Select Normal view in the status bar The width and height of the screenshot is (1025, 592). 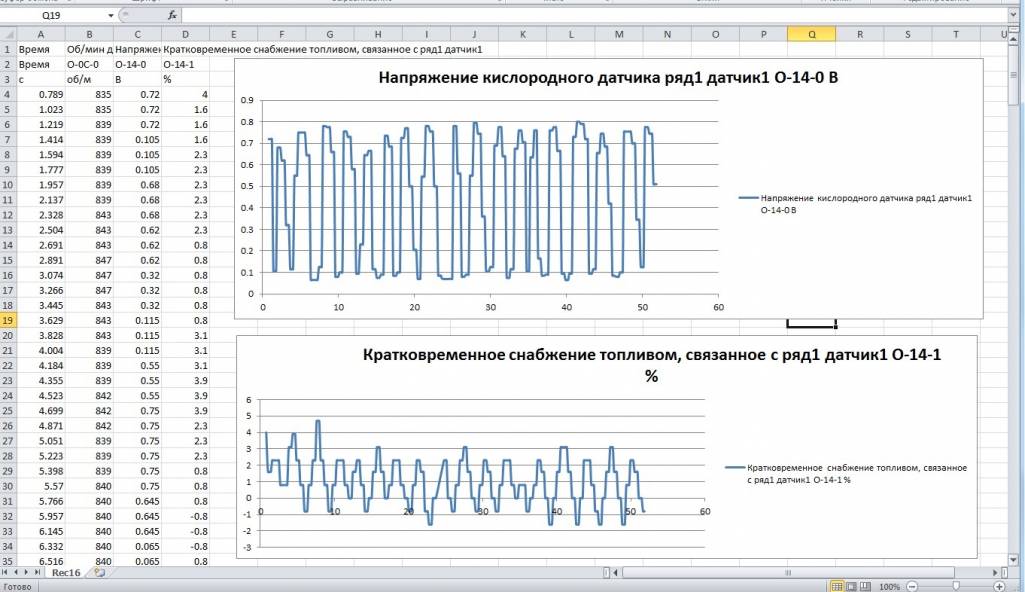point(838,586)
